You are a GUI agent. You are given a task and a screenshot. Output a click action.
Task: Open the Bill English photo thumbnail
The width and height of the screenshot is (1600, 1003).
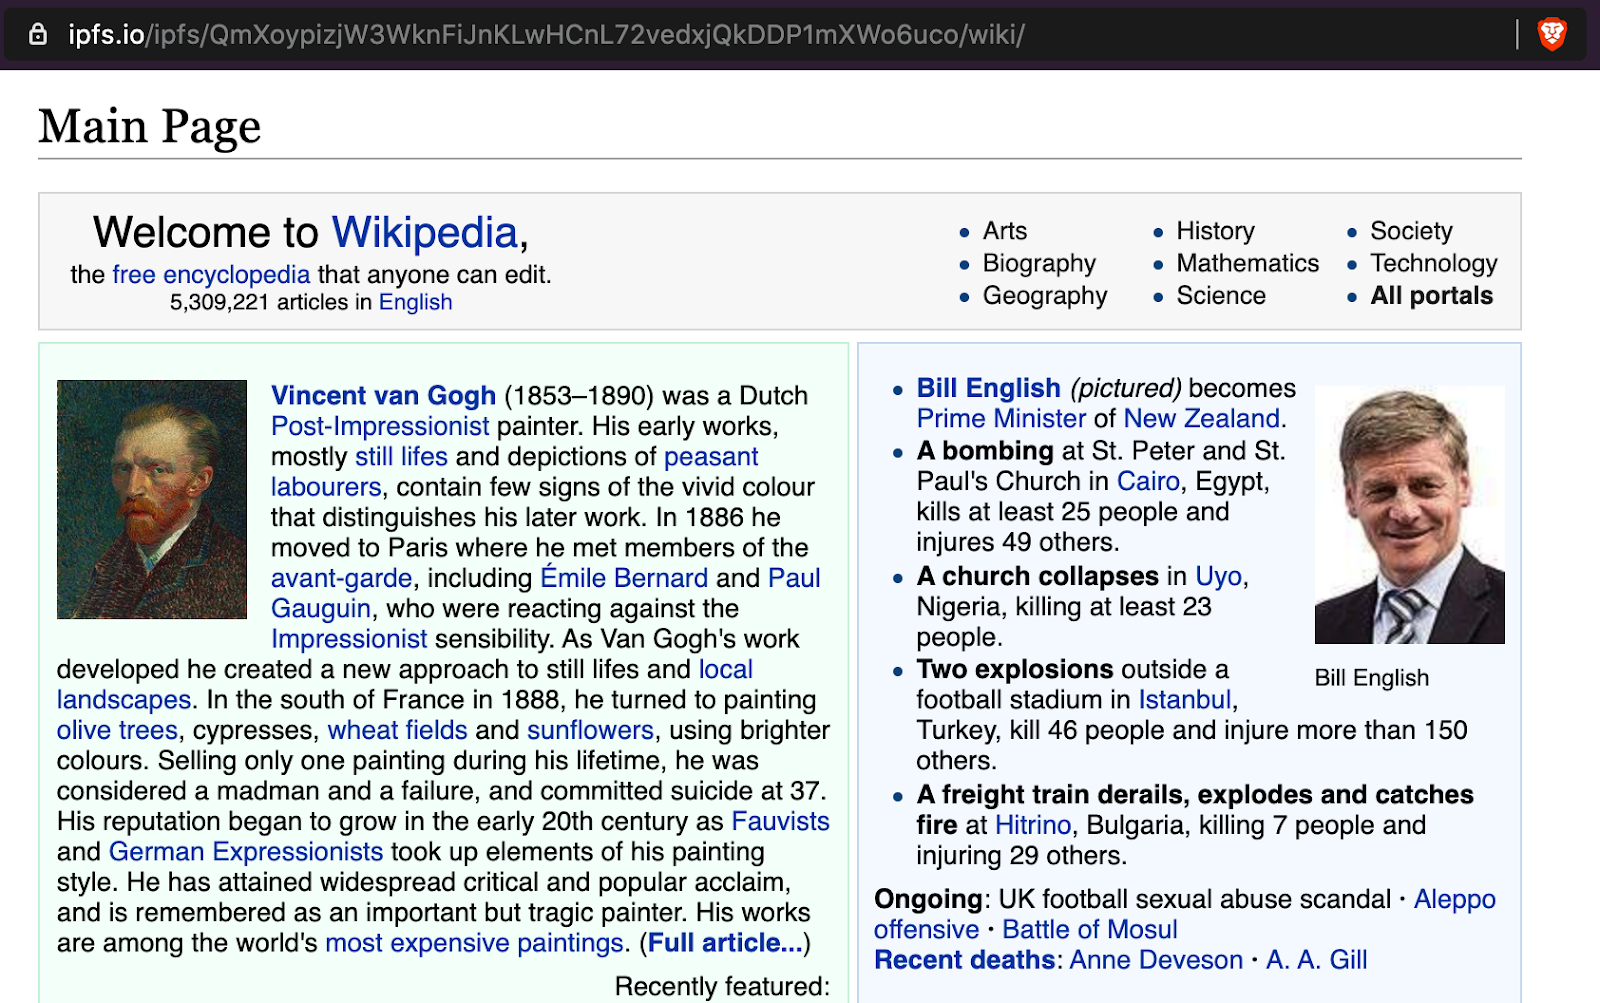point(1410,514)
